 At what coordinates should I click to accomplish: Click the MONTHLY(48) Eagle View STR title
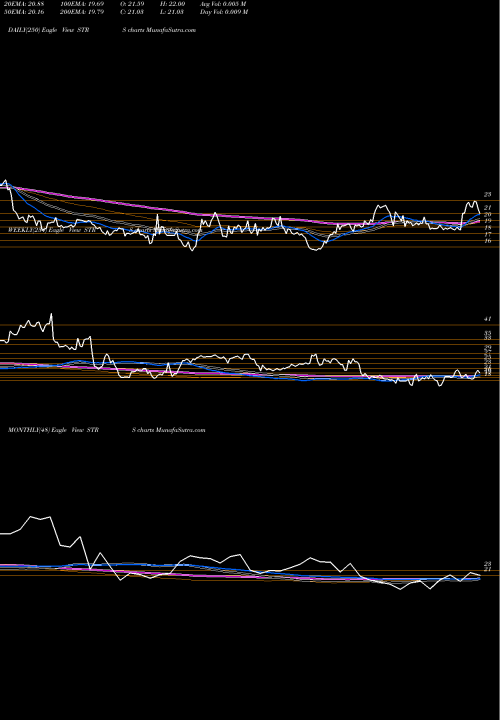click(53, 430)
